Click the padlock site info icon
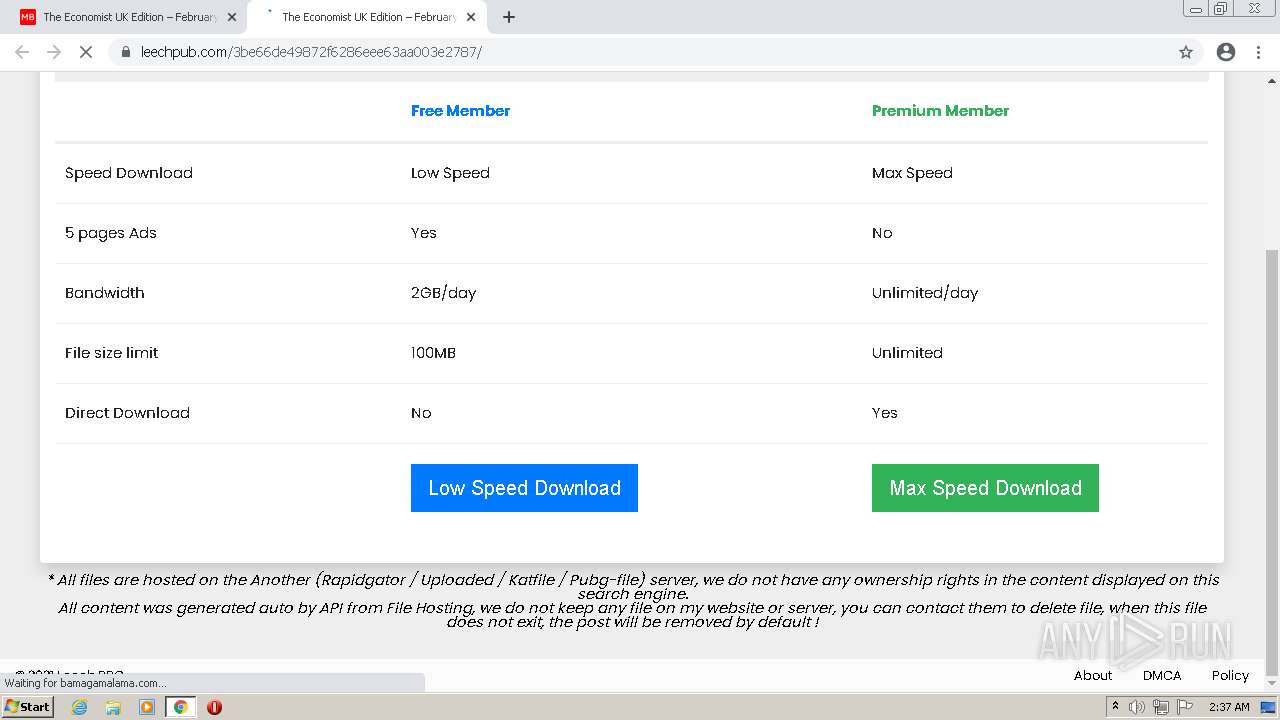 pos(126,52)
